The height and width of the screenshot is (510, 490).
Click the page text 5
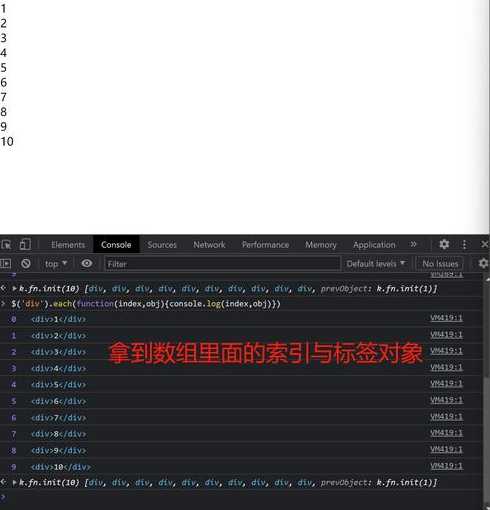pyautogui.click(x=3, y=68)
